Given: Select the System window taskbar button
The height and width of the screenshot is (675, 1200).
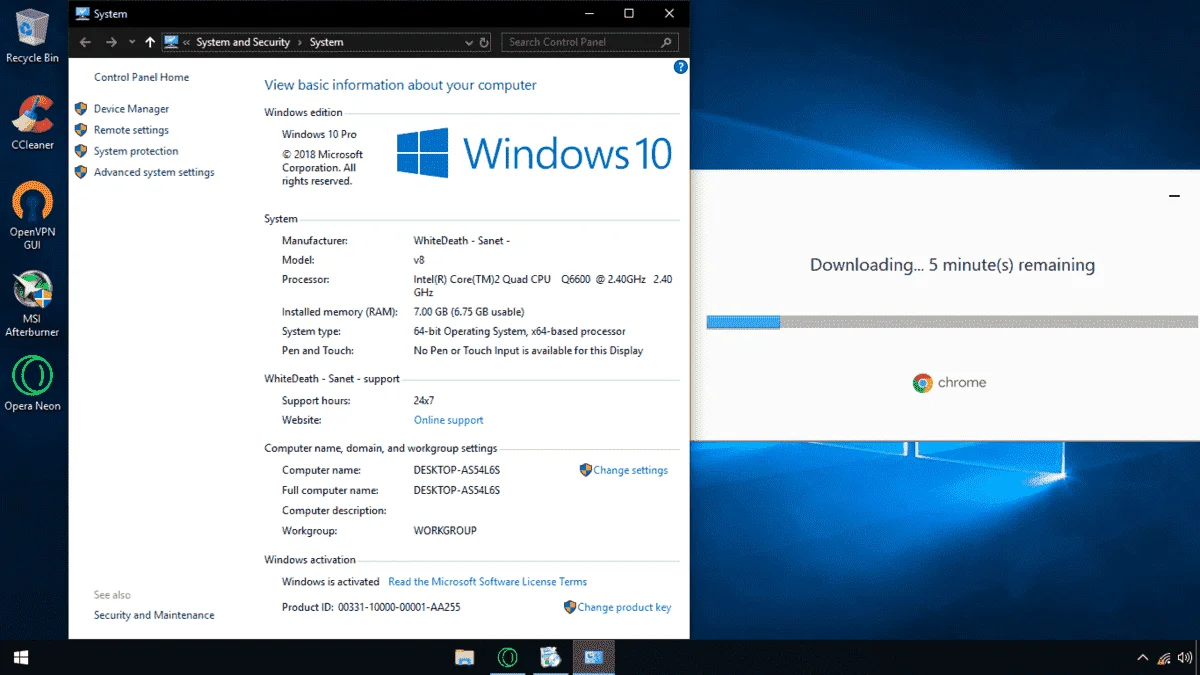Looking at the screenshot, I should (x=594, y=657).
